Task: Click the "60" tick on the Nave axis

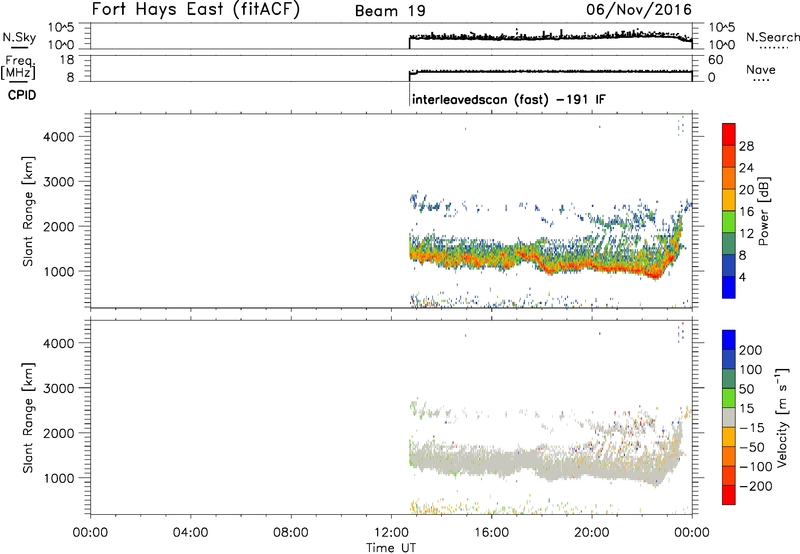Action: point(715,60)
